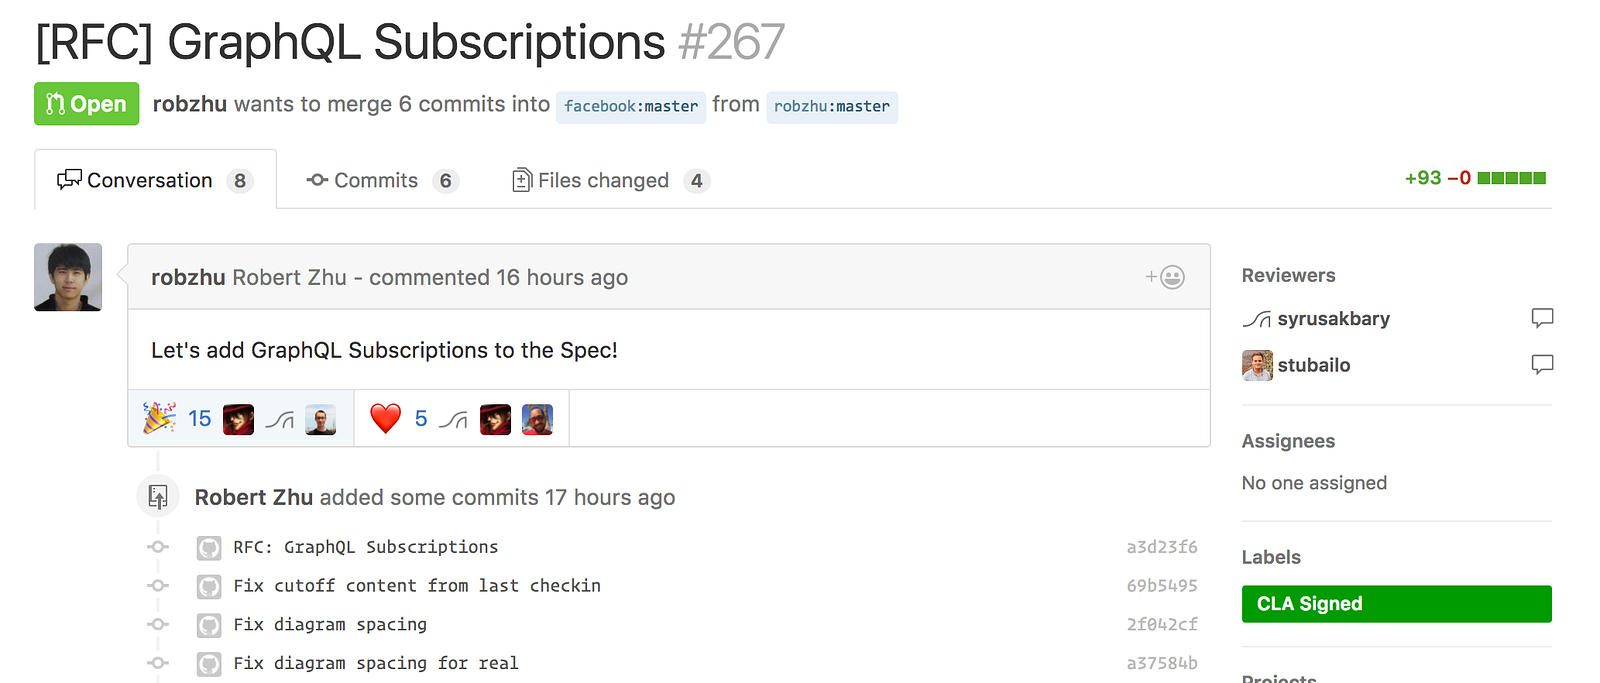Click the green Open status badge
Screen dimensions: 1600x683
click(x=86, y=104)
